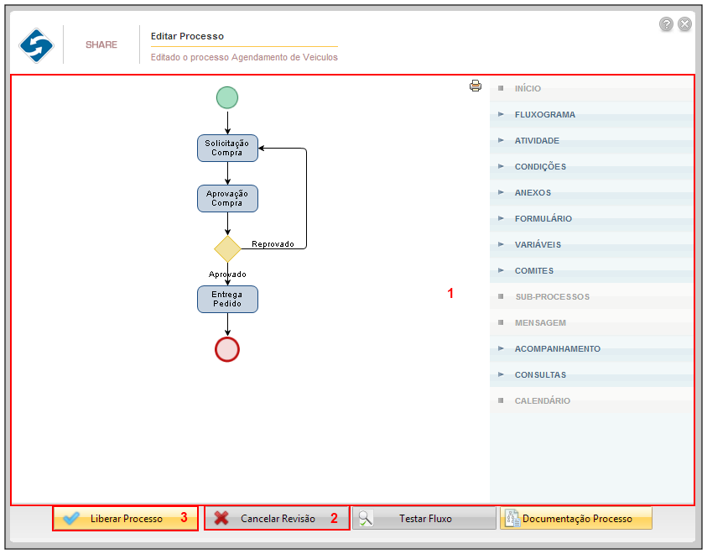The width and height of the screenshot is (707, 554).
Task: Click the magnifier icon on Testar Fluxo
Action: (365, 518)
